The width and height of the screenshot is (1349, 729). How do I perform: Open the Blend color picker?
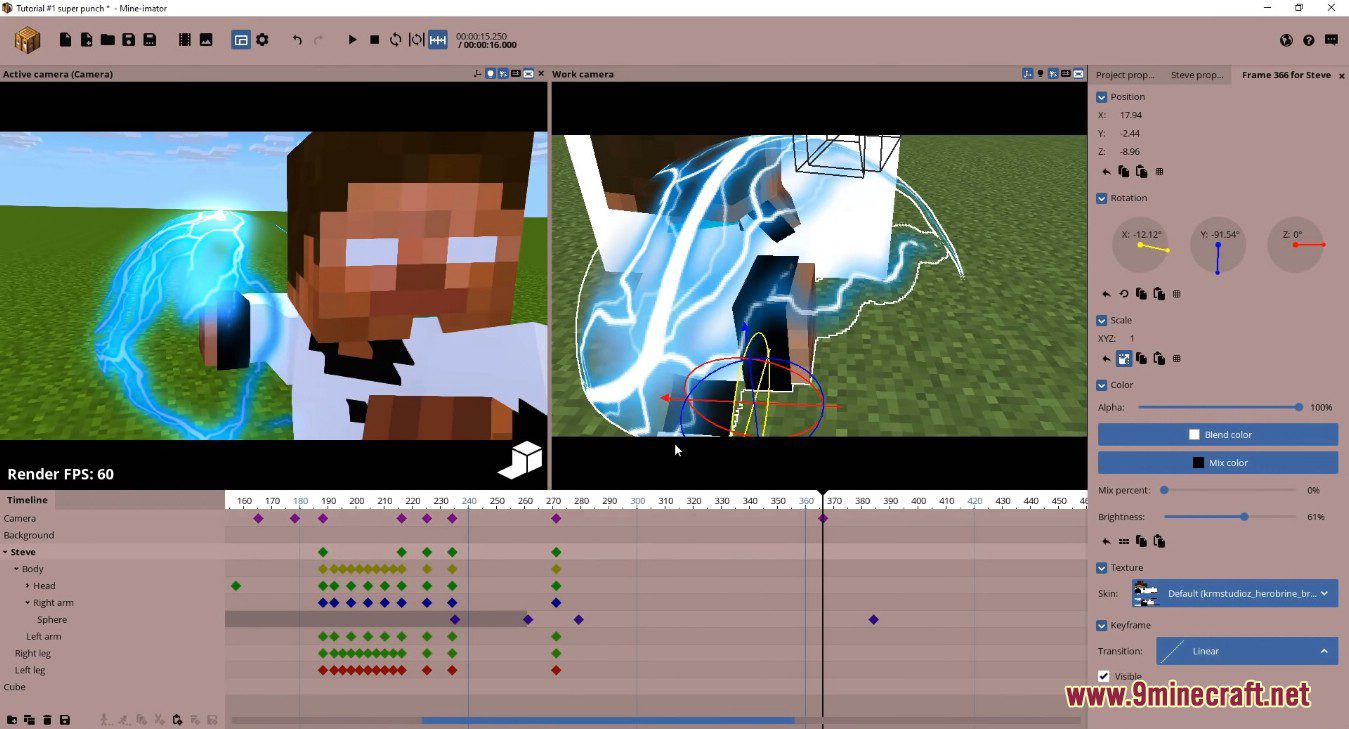(1218, 435)
